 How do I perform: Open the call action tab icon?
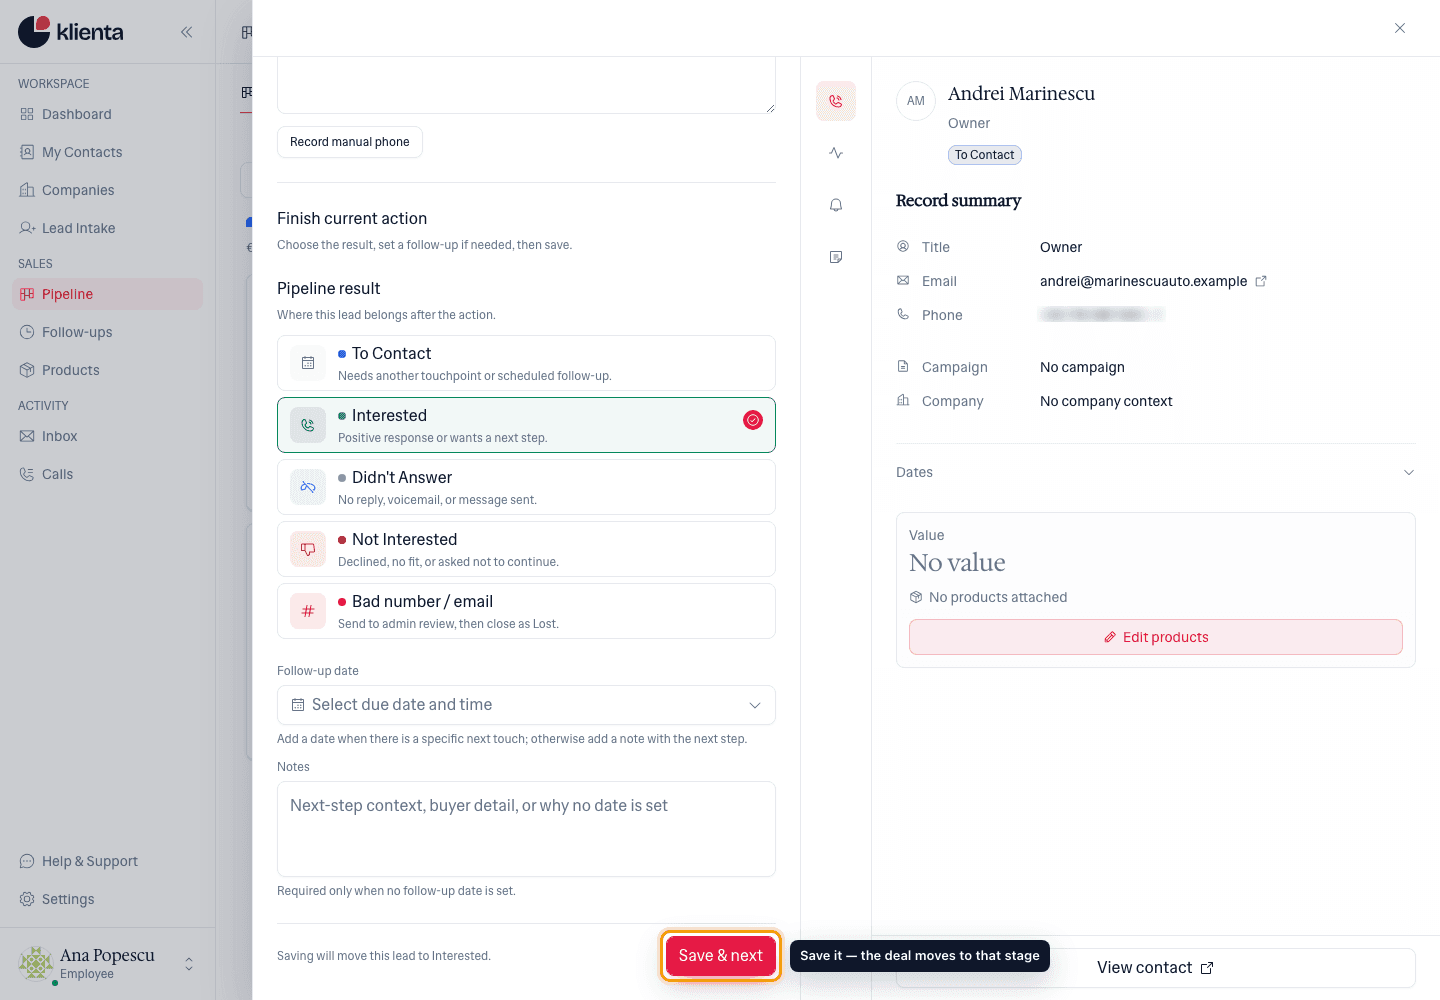click(x=836, y=101)
